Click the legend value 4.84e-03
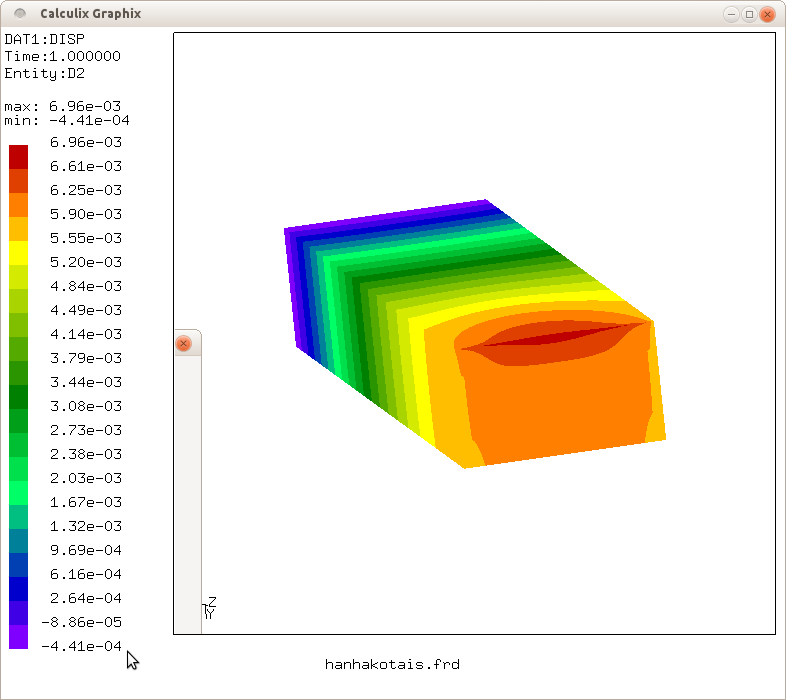Image resolution: width=786 pixels, height=700 pixels. pos(86,286)
